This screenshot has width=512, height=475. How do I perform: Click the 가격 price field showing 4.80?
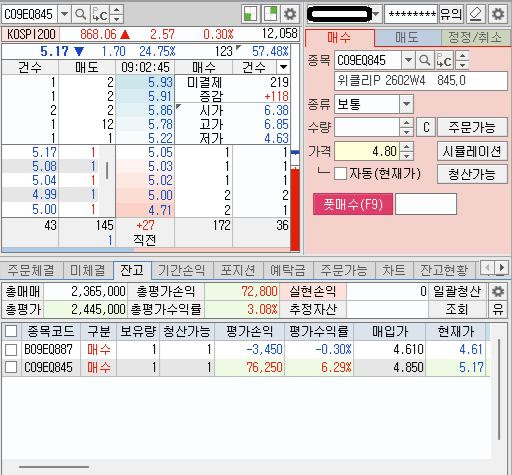click(367, 151)
